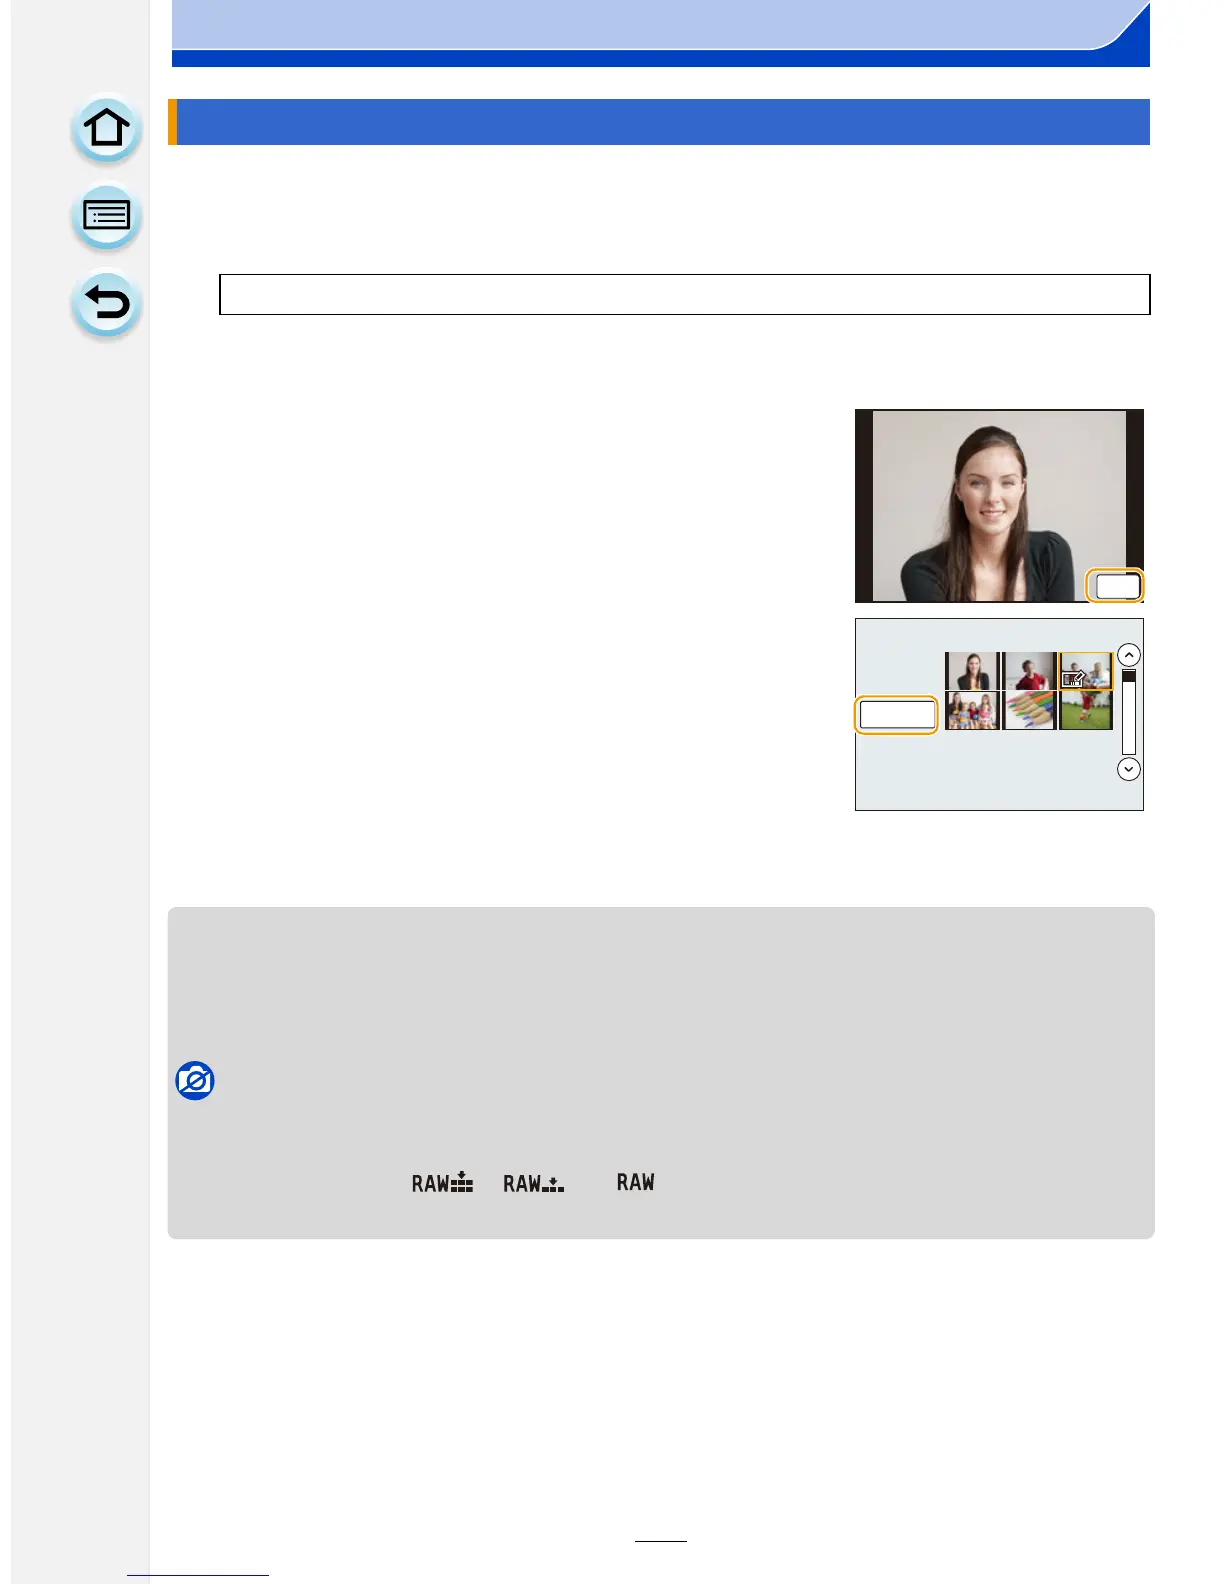Select the woman portrait thumbnail in grid
This screenshot has height=1584, width=1224.
click(972, 671)
